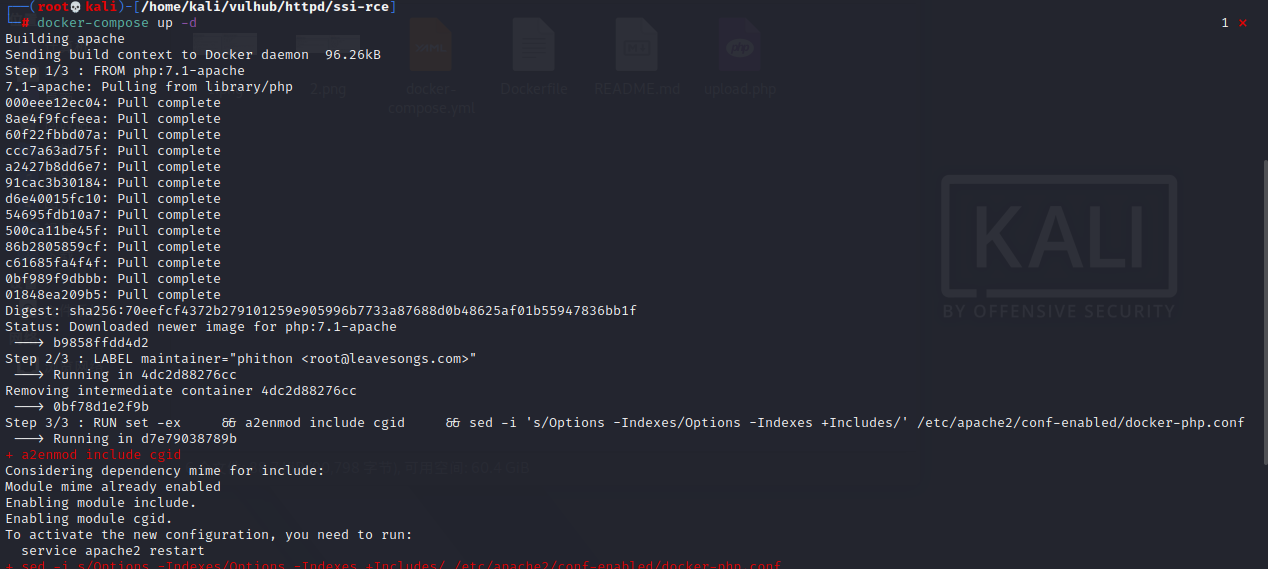Click the 'docker-compose up -d' command text
This screenshot has width=1268, height=569.
pos(117,22)
